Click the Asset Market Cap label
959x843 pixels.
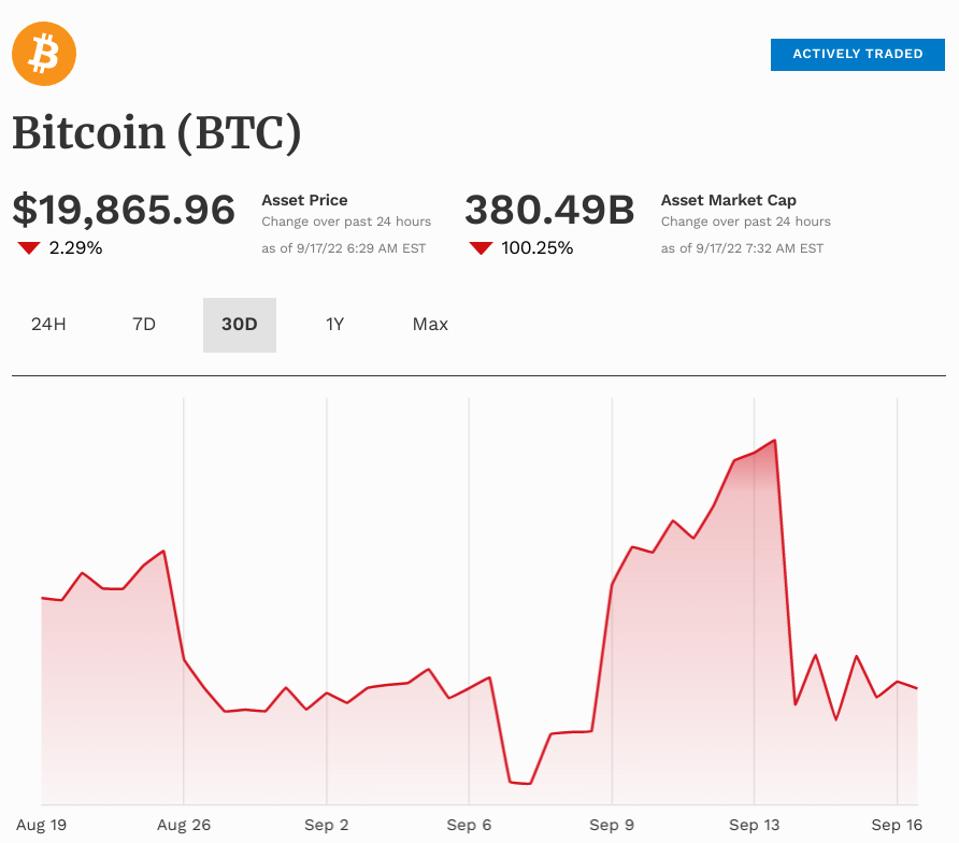pos(729,200)
